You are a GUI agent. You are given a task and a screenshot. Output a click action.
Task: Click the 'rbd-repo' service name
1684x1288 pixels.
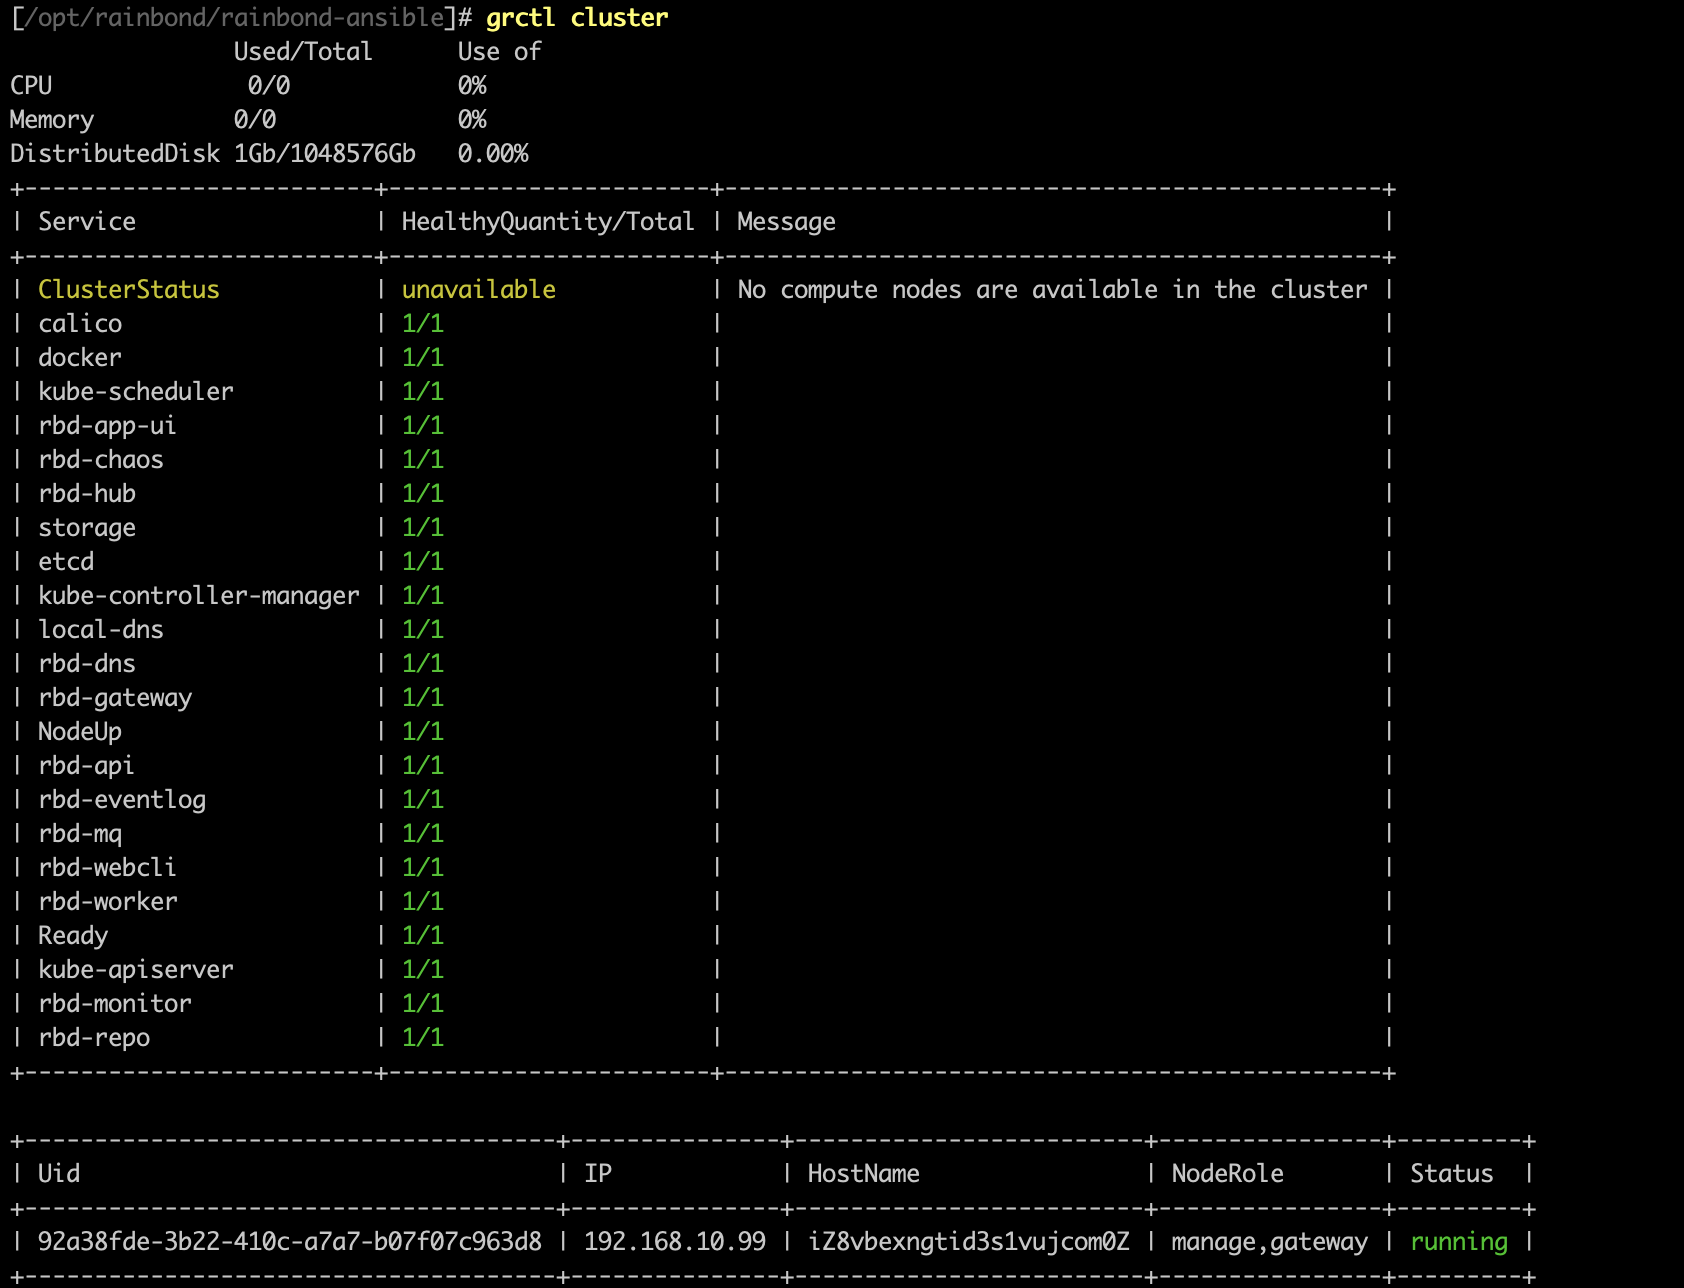(94, 1038)
